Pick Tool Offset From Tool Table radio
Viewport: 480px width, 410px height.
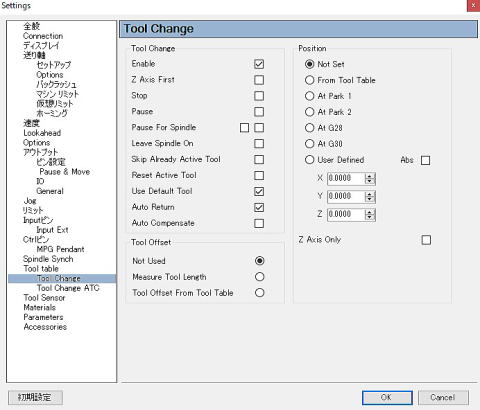point(259,293)
